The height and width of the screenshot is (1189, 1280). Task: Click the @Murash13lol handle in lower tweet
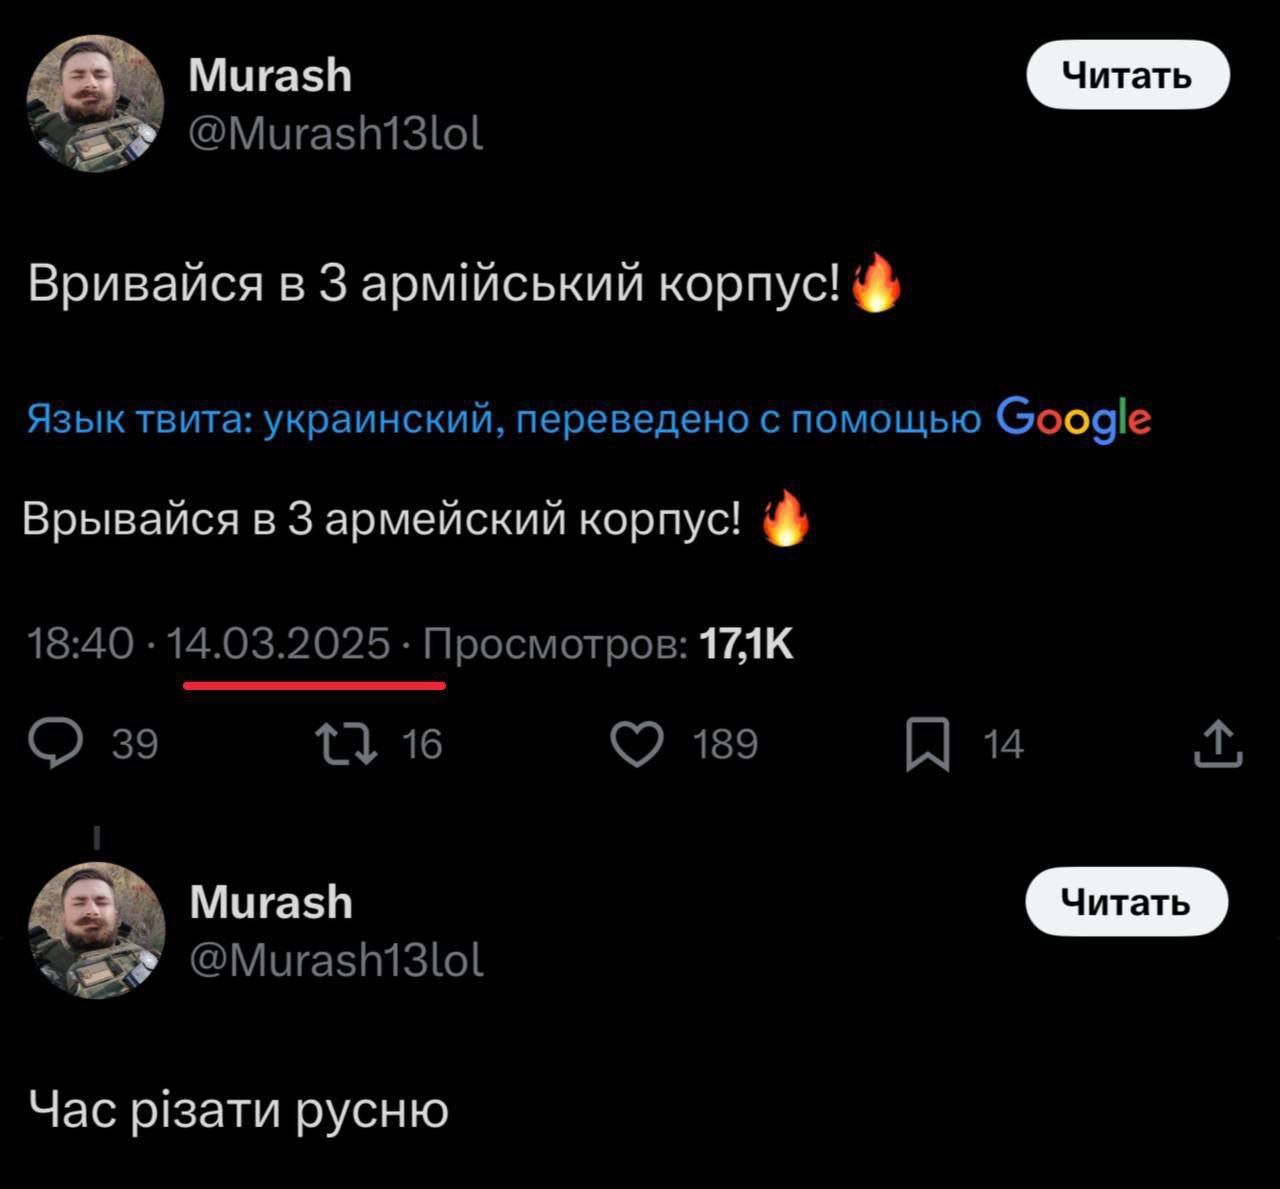(336, 960)
